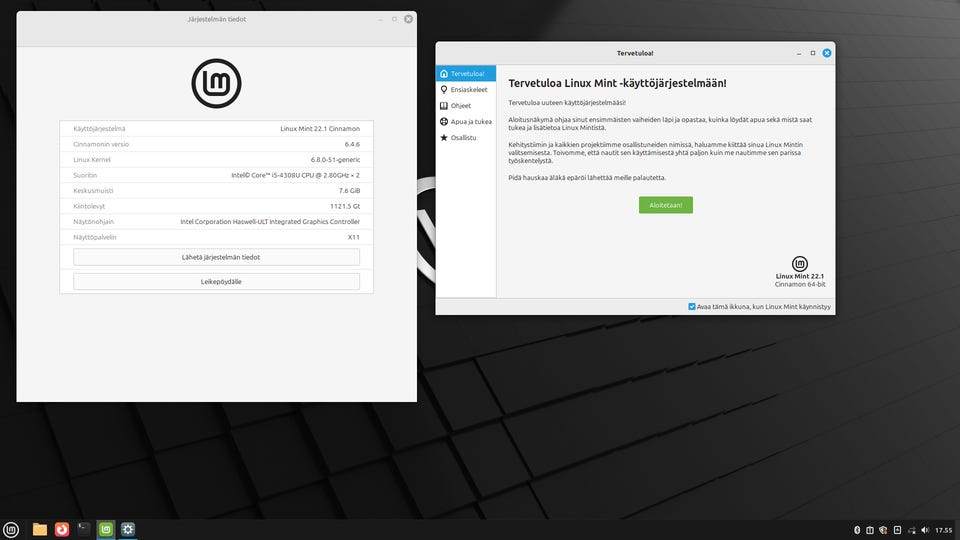Click the memory value 7.6 GiB
This screenshot has width=960, height=540.
(350, 190)
